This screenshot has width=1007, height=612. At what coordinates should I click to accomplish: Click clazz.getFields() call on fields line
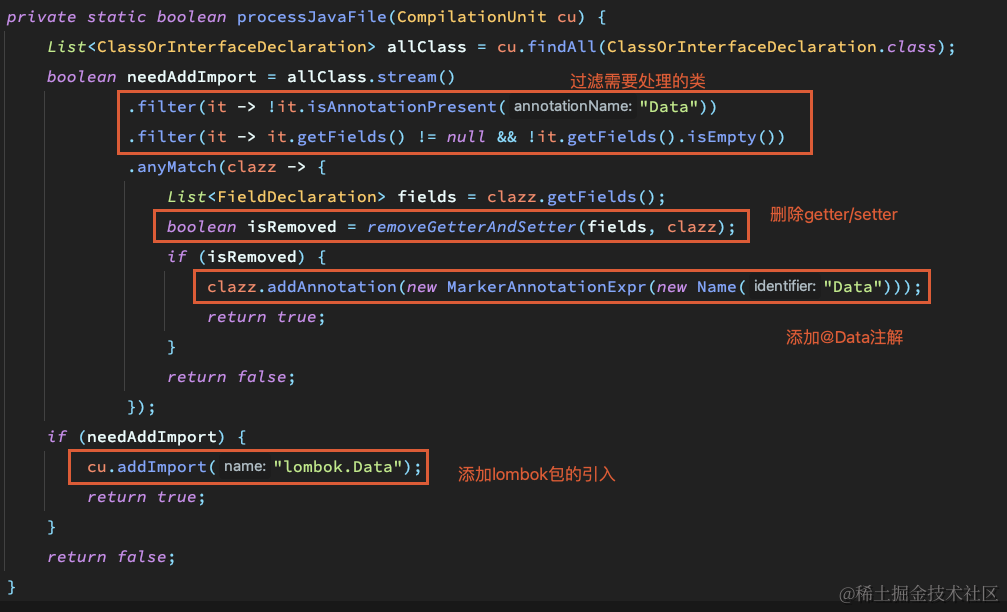pos(570,197)
